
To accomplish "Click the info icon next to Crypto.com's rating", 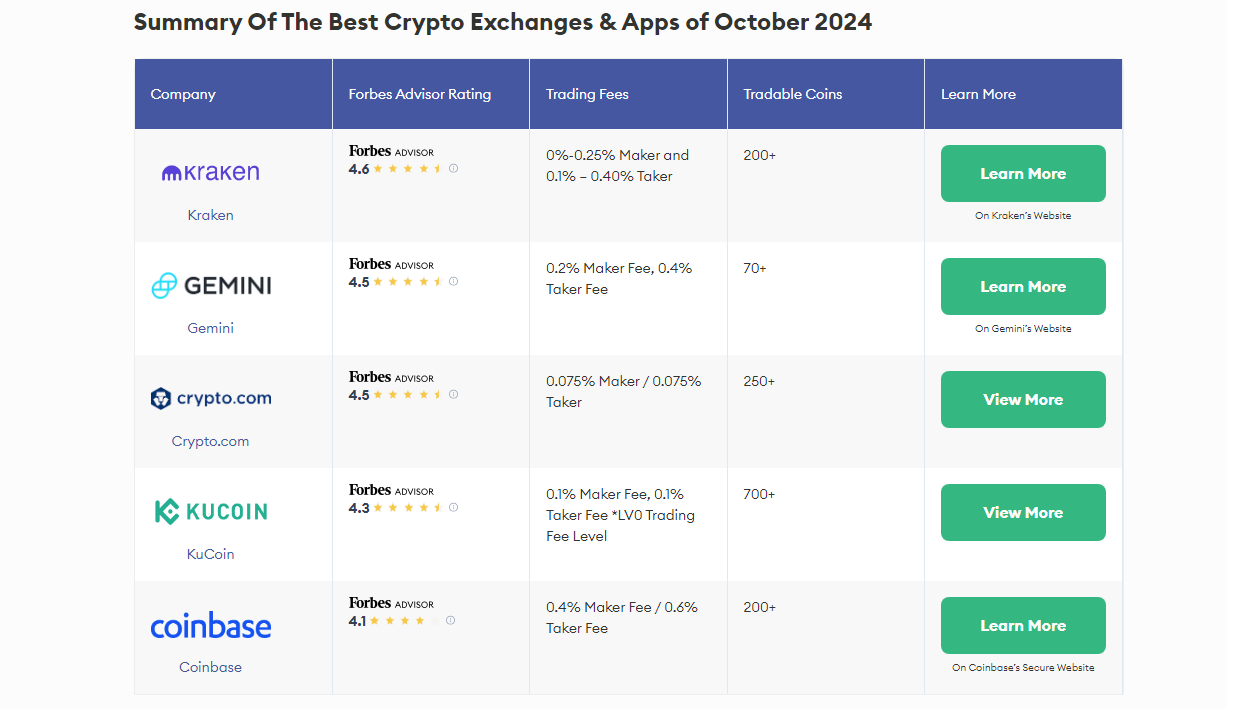I will 453,394.
